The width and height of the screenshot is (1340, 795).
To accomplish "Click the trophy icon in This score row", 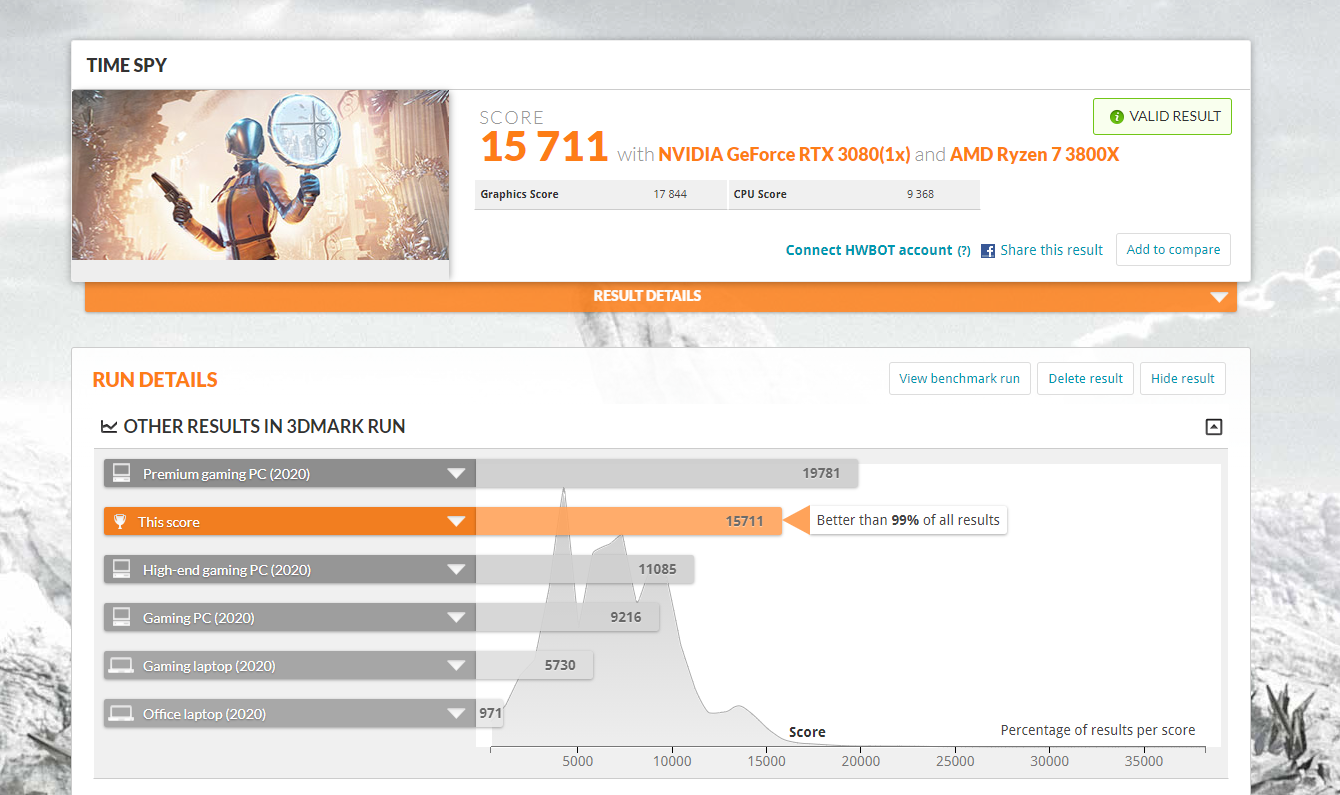I will tap(120, 522).
